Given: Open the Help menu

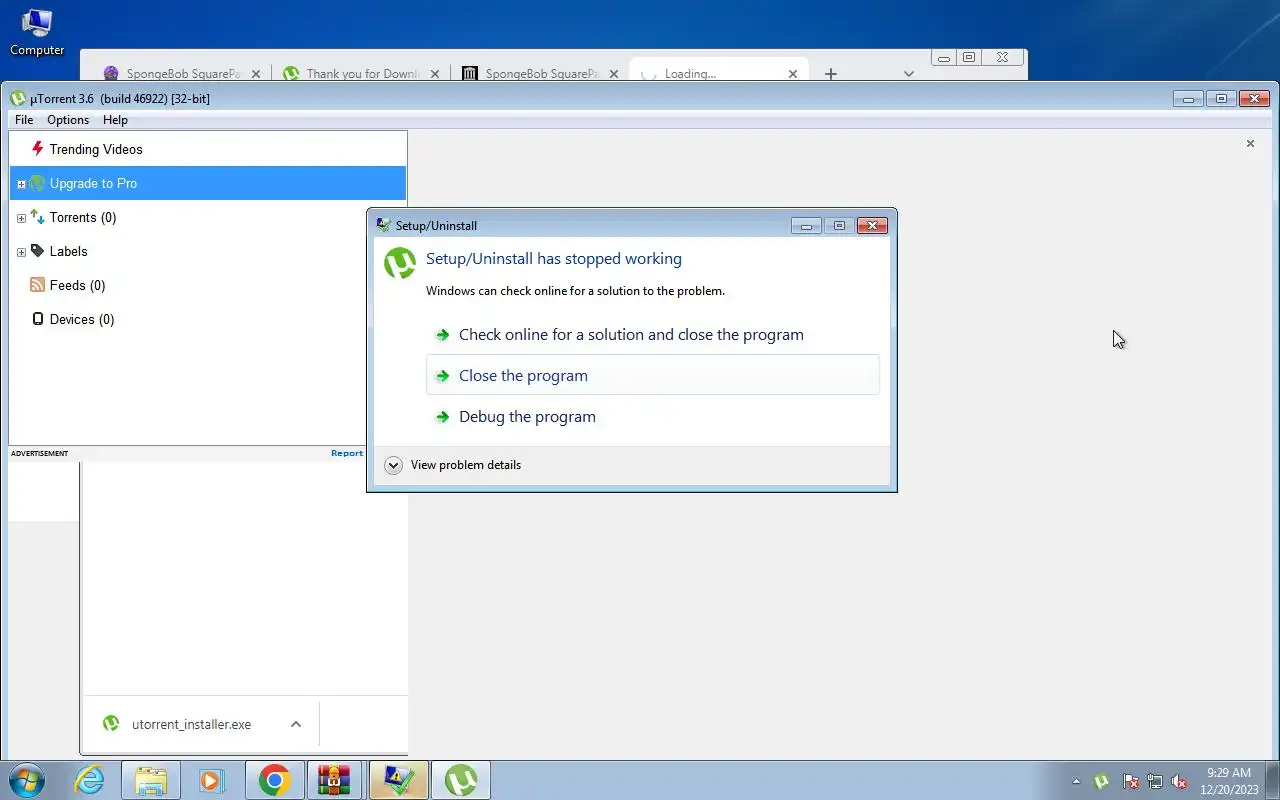Looking at the screenshot, I should 115,120.
